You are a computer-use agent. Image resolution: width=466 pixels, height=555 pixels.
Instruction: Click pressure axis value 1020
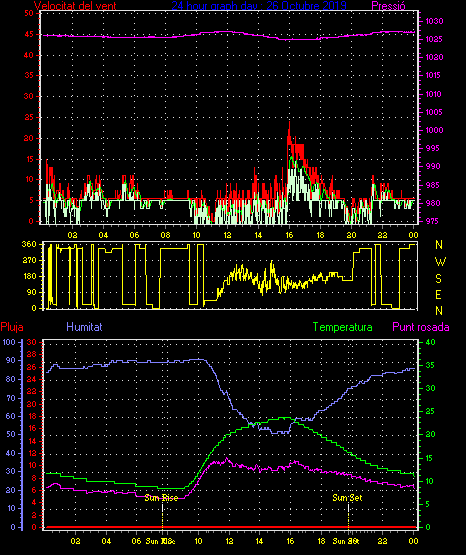tap(434, 57)
